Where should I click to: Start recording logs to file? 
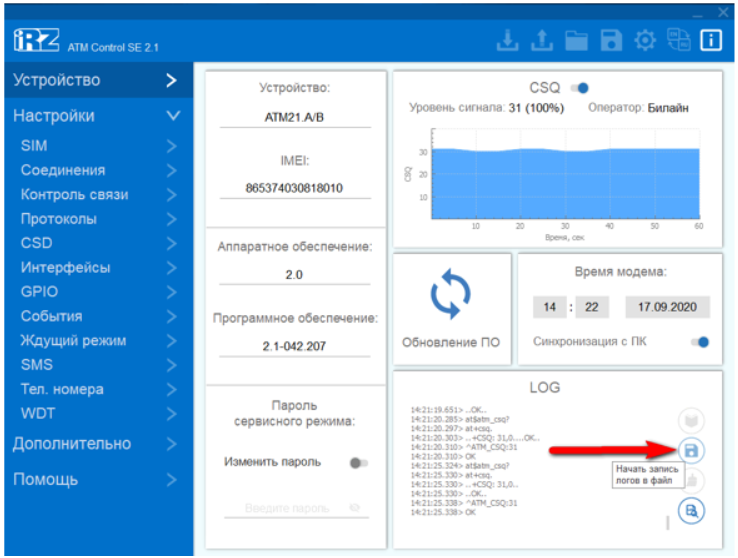690,450
